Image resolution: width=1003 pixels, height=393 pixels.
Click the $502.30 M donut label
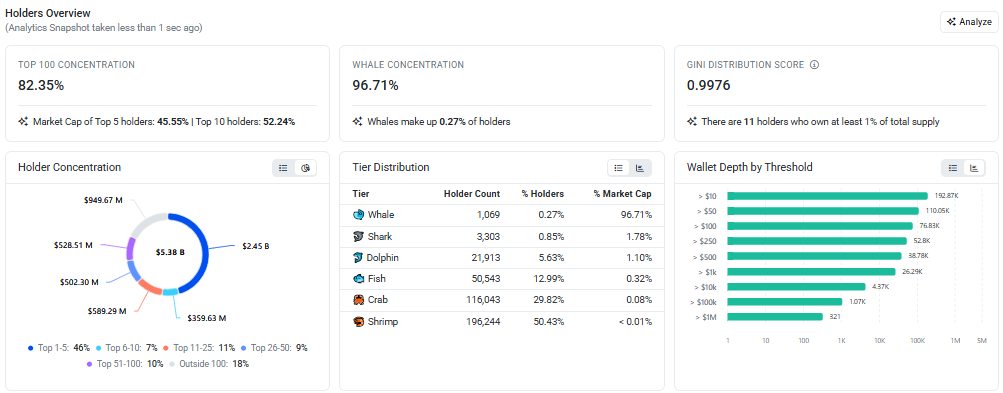pyautogui.click(x=79, y=282)
